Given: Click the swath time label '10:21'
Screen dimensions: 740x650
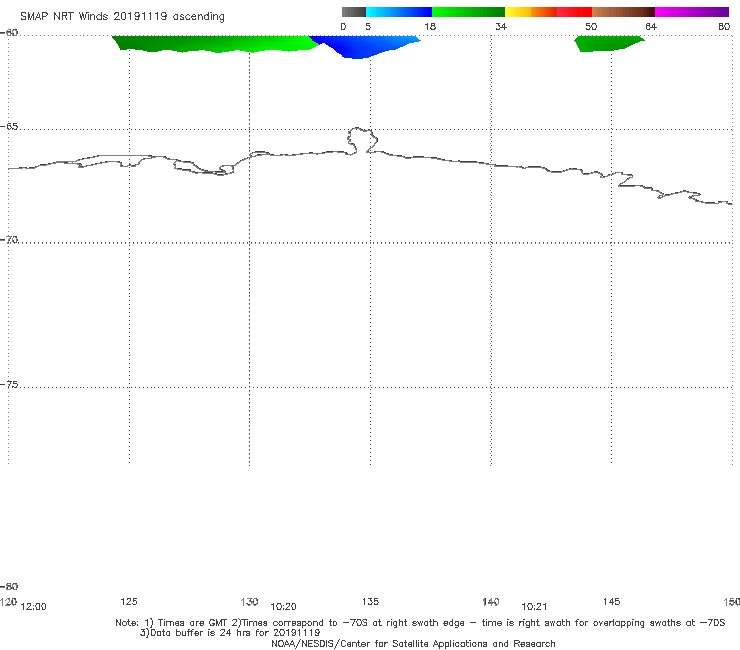Looking at the screenshot, I should coord(534,607).
